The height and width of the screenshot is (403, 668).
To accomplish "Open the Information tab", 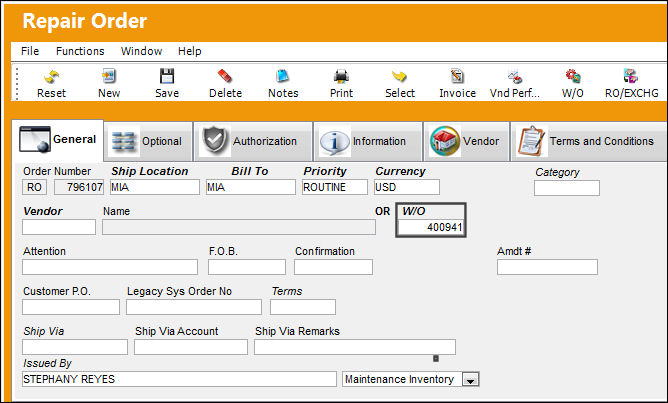I will [368, 141].
